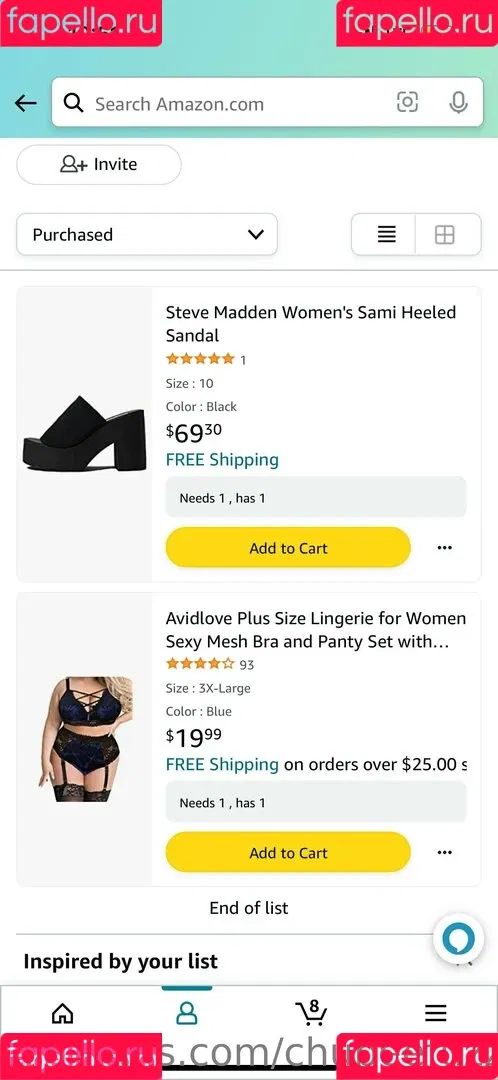
Task: Open the shopping cart icon
Action: point(311,1012)
